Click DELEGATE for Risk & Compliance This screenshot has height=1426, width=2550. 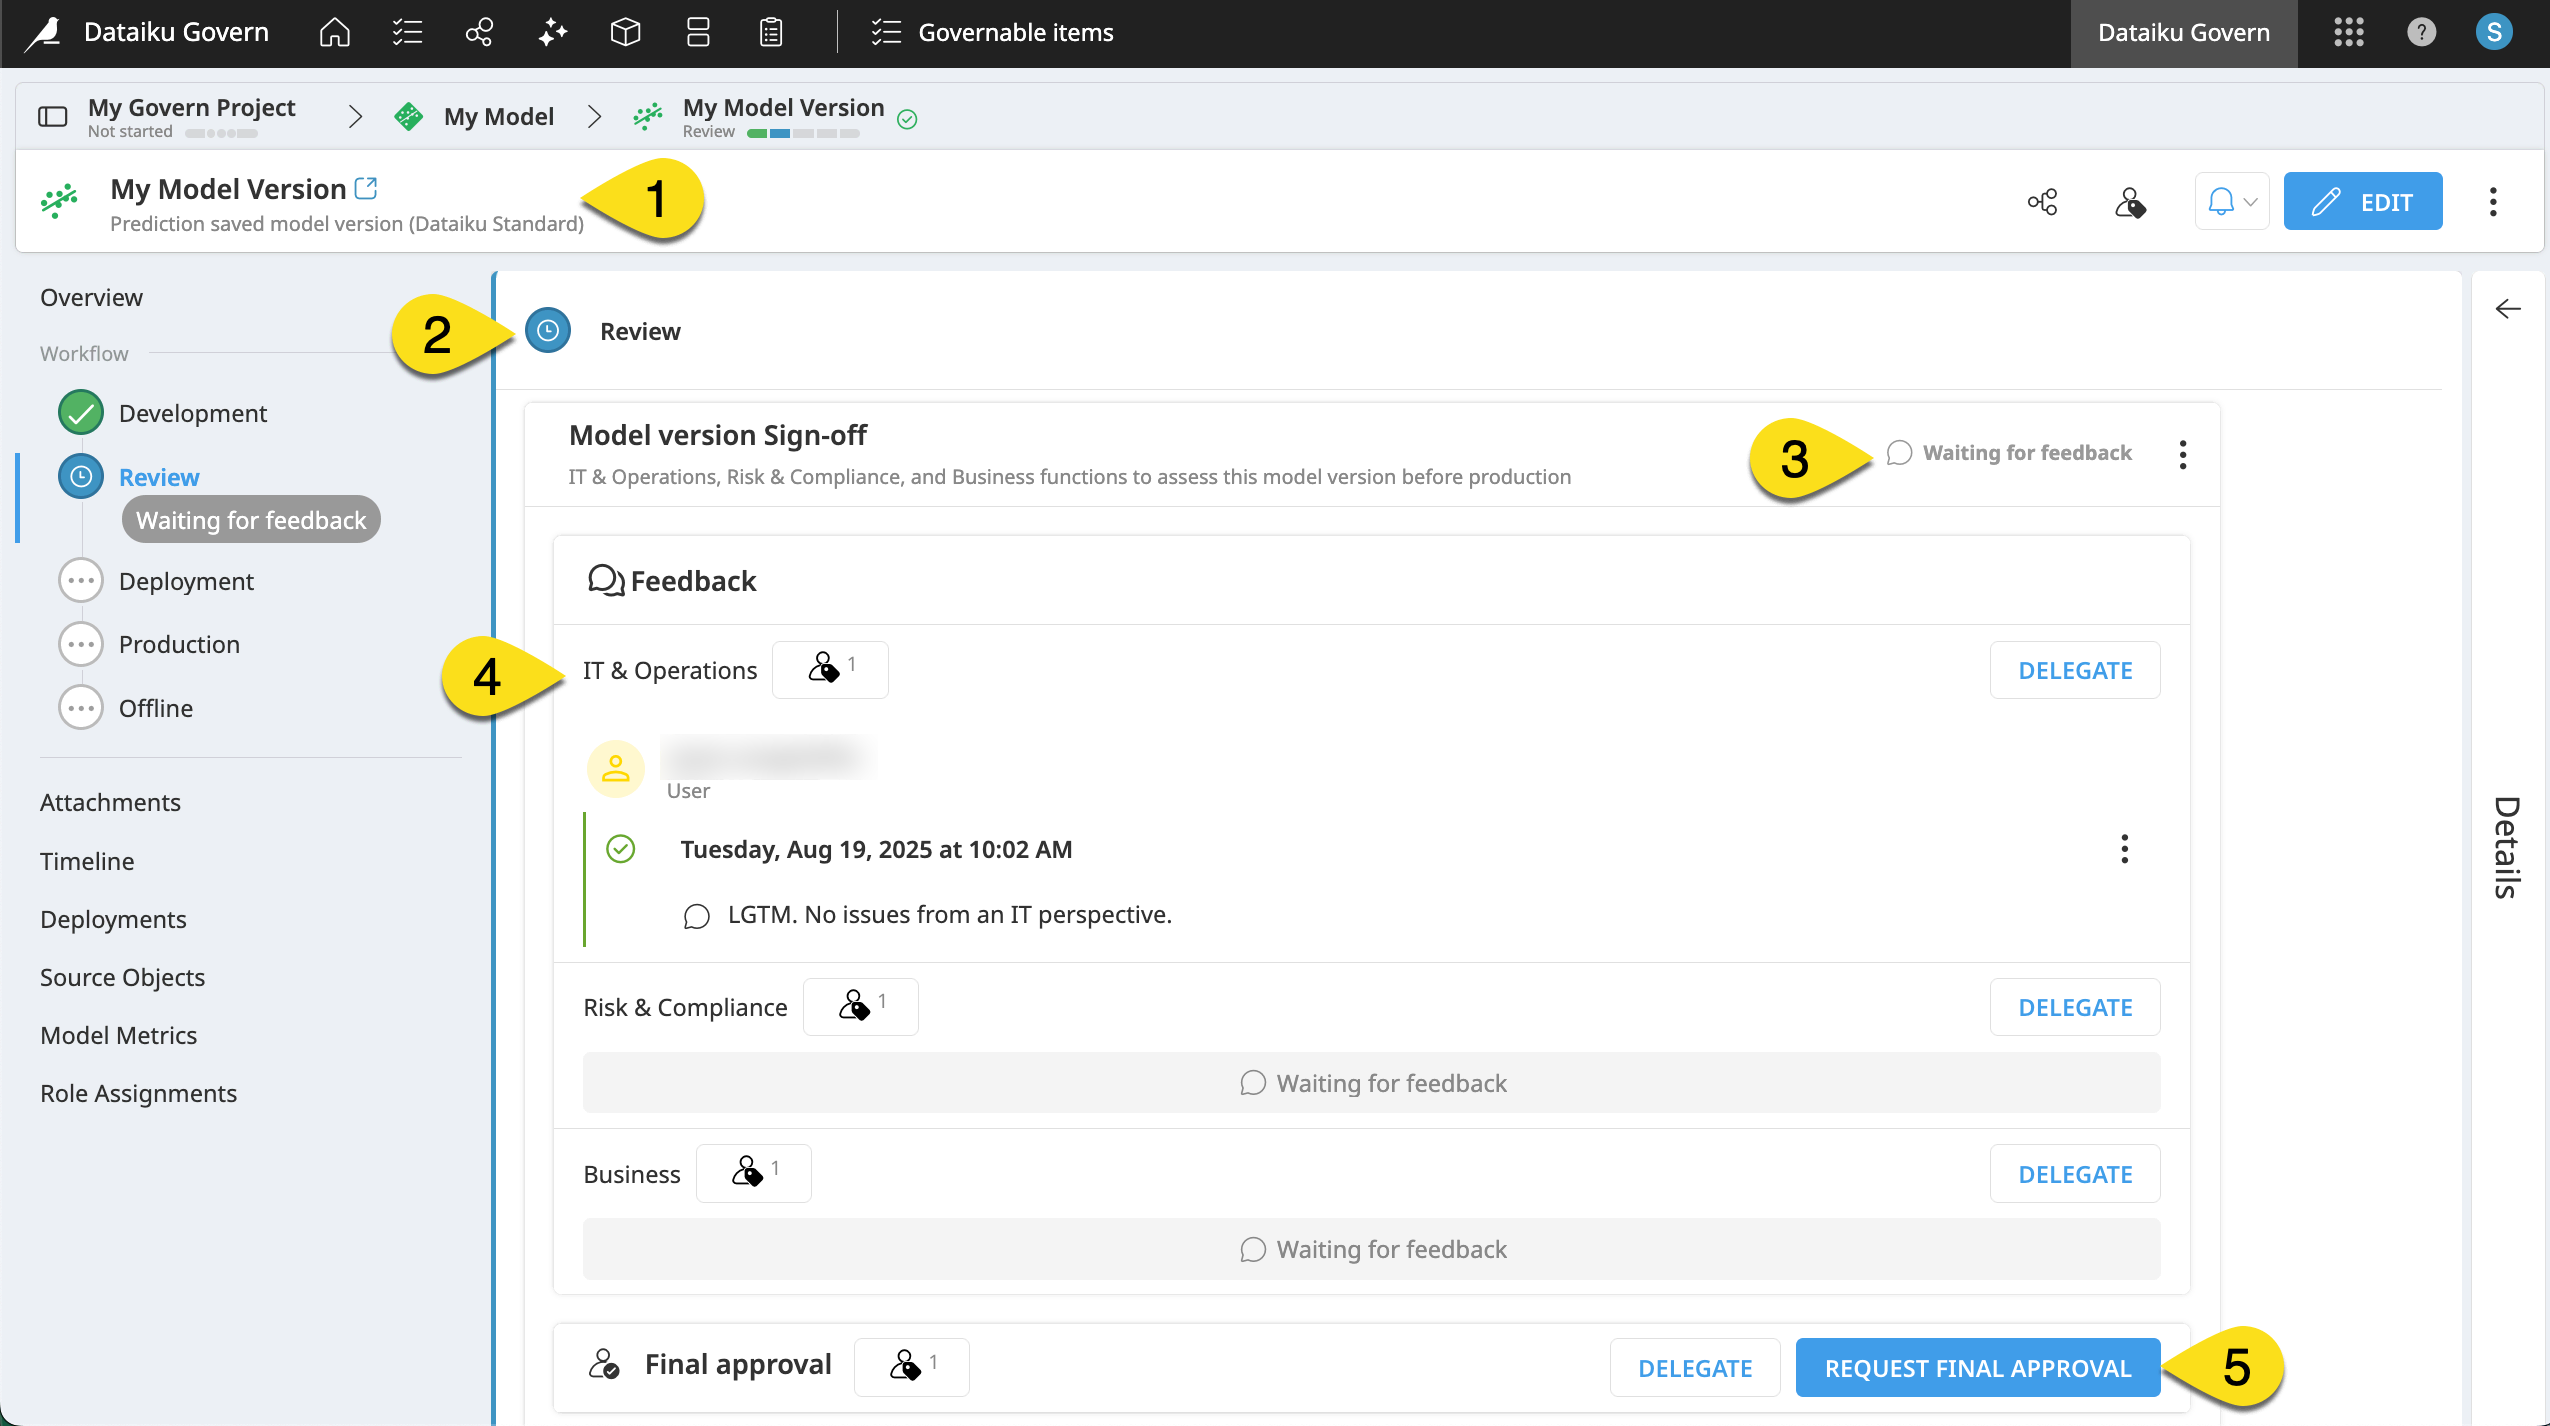point(2074,1007)
